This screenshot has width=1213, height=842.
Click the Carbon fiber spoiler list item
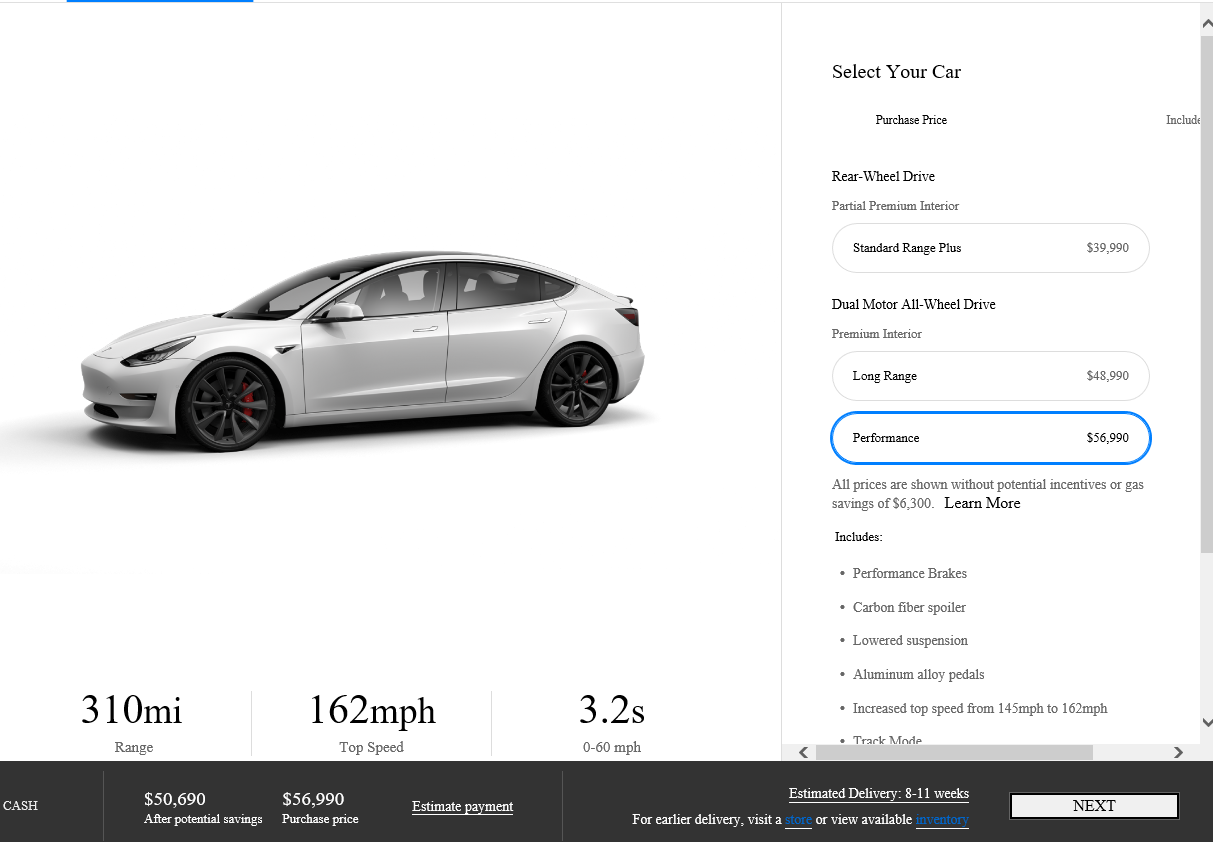click(x=909, y=608)
